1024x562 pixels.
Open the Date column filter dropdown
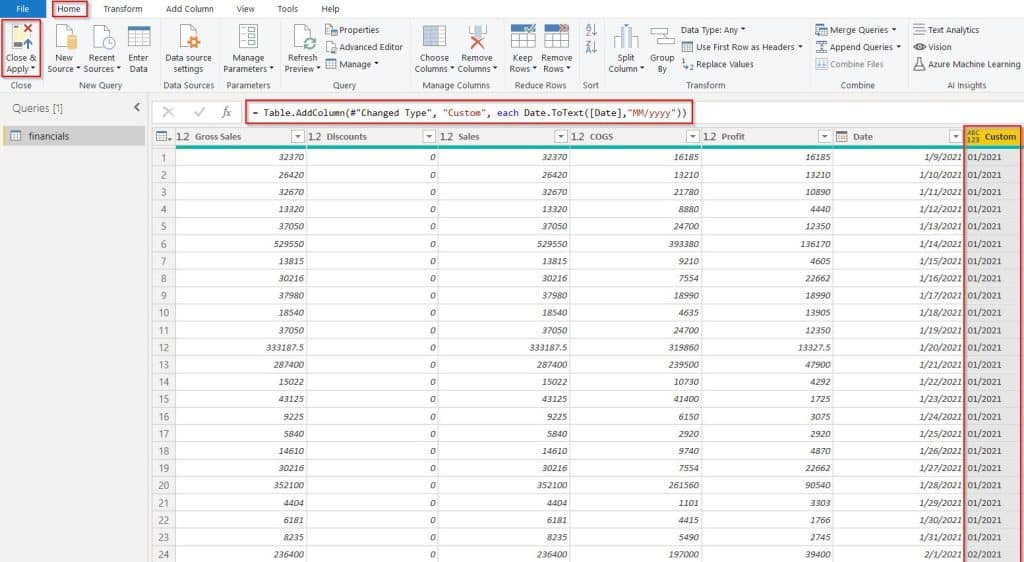click(x=956, y=136)
